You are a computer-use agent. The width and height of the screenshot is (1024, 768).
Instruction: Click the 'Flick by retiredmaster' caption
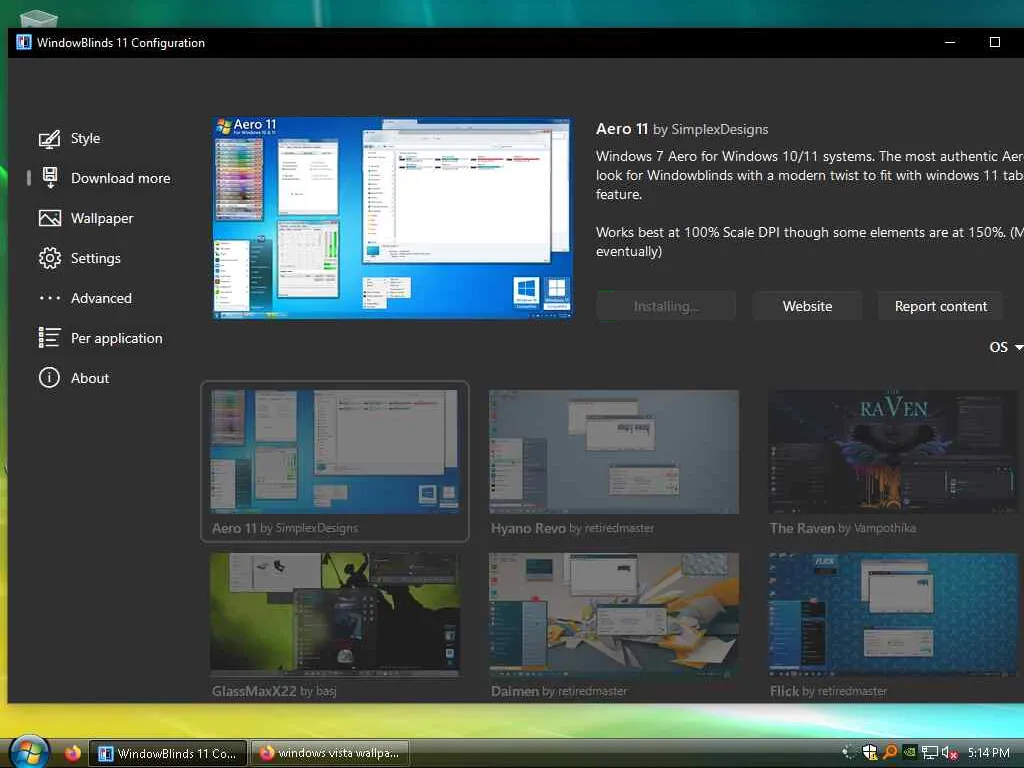point(828,691)
